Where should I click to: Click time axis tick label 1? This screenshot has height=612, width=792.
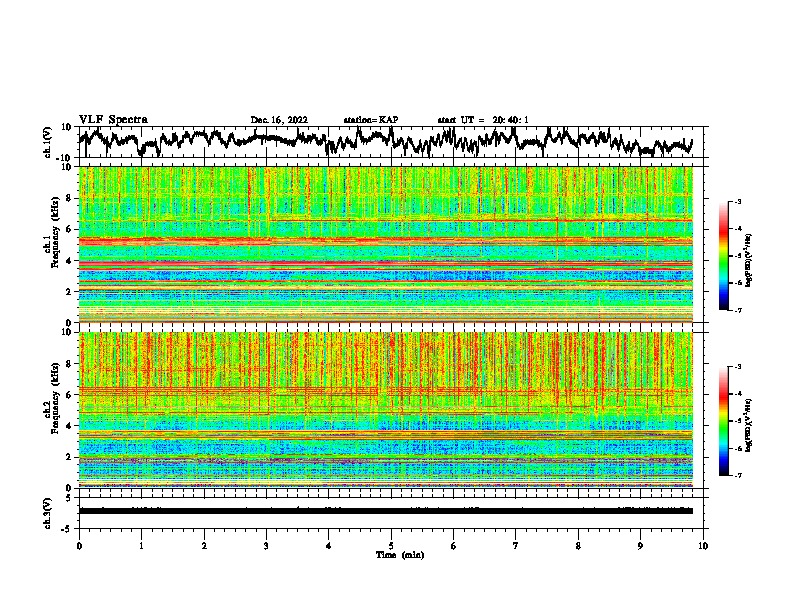coord(141,546)
